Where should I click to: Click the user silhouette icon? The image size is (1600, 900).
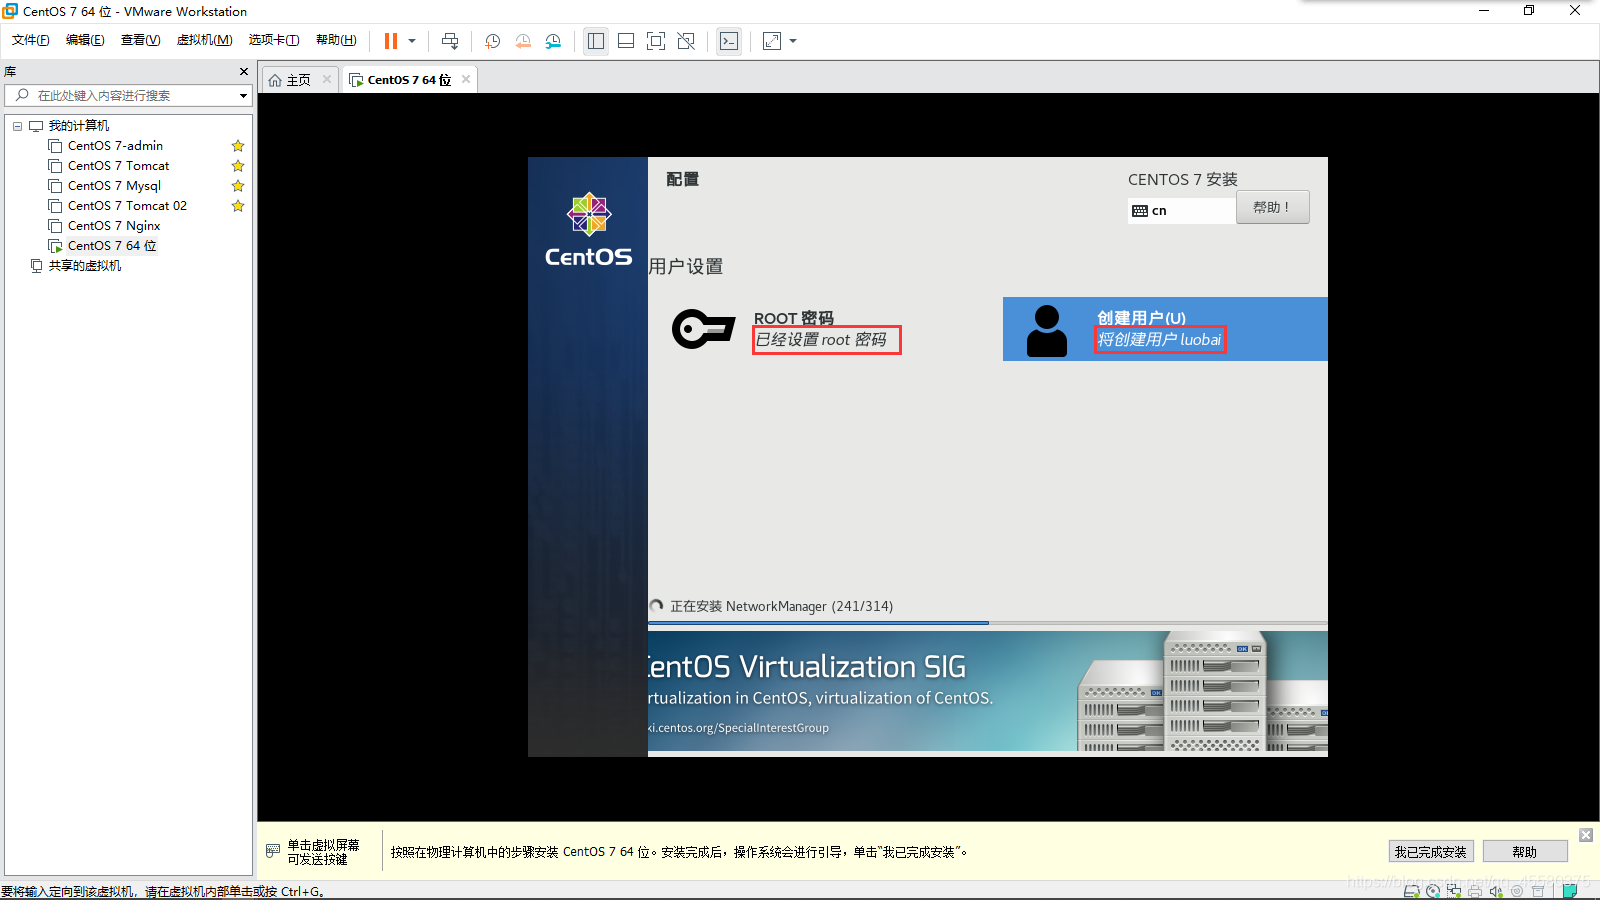tap(1047, 331)
